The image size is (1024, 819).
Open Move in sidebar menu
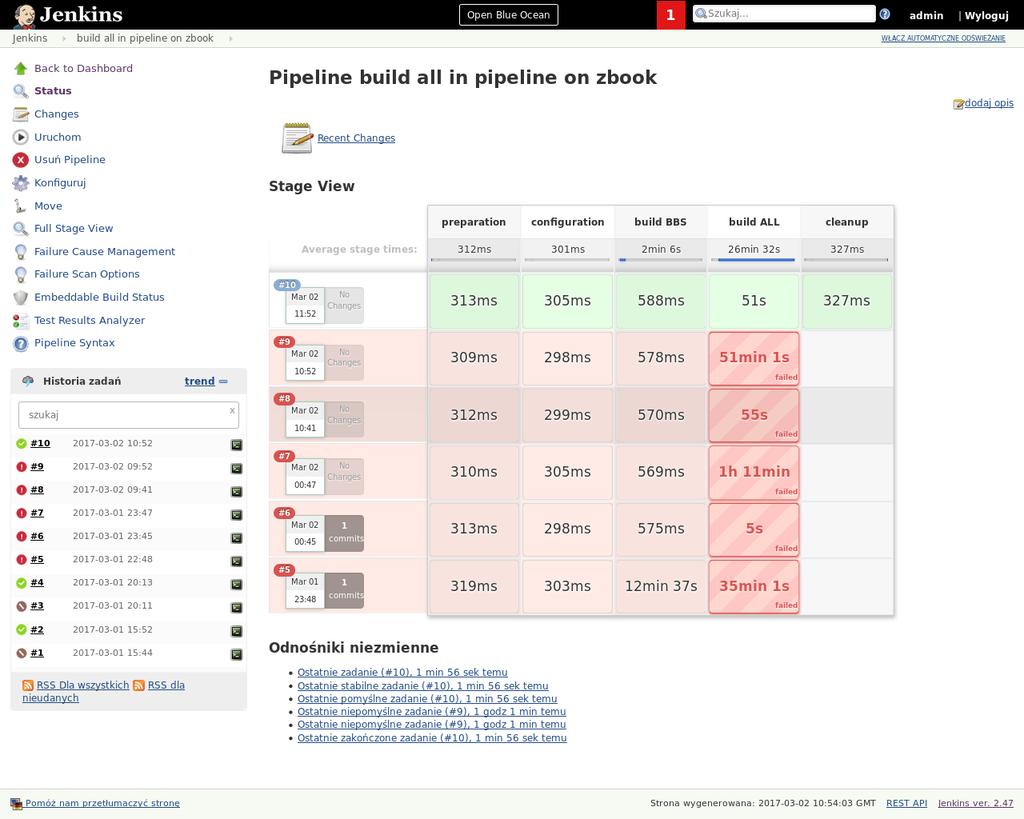tap(48, 206)
